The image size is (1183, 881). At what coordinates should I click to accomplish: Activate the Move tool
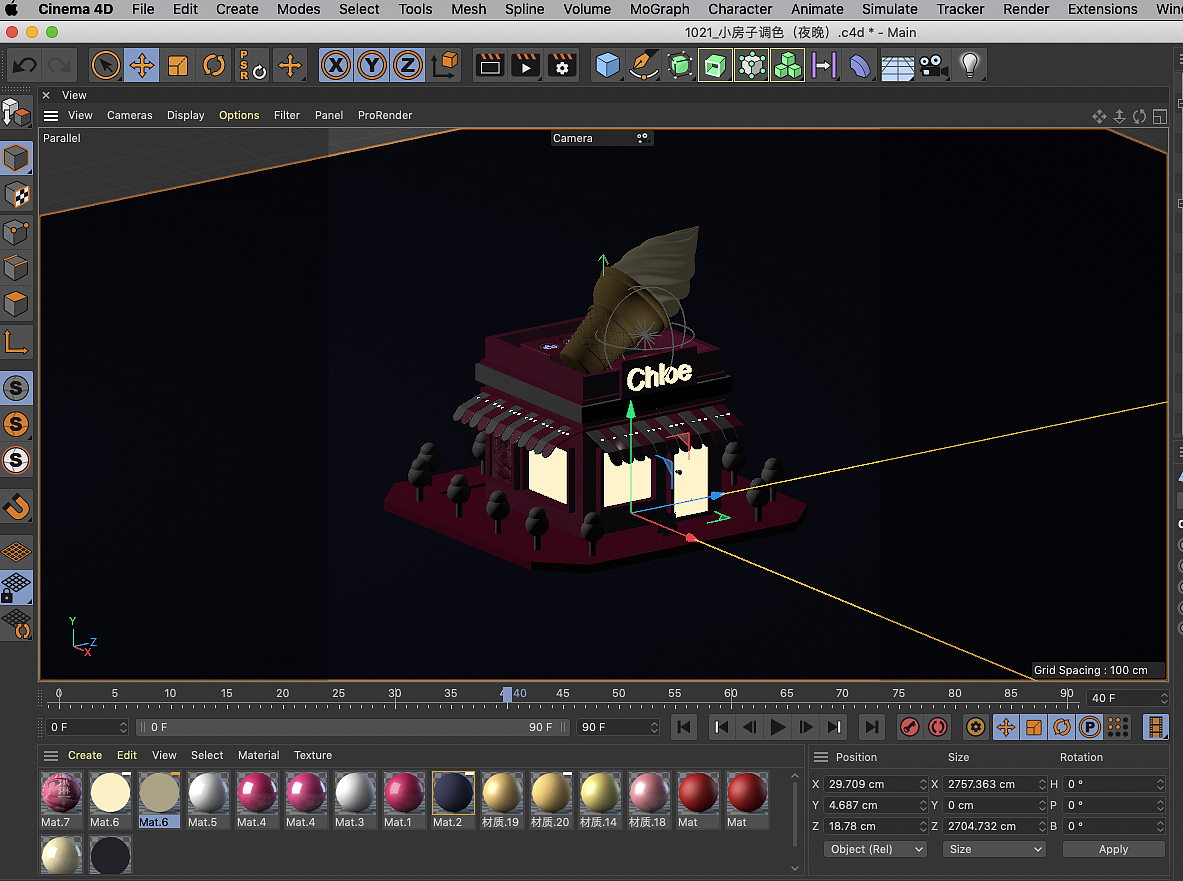pyautogui.click(x=142, y=66)
